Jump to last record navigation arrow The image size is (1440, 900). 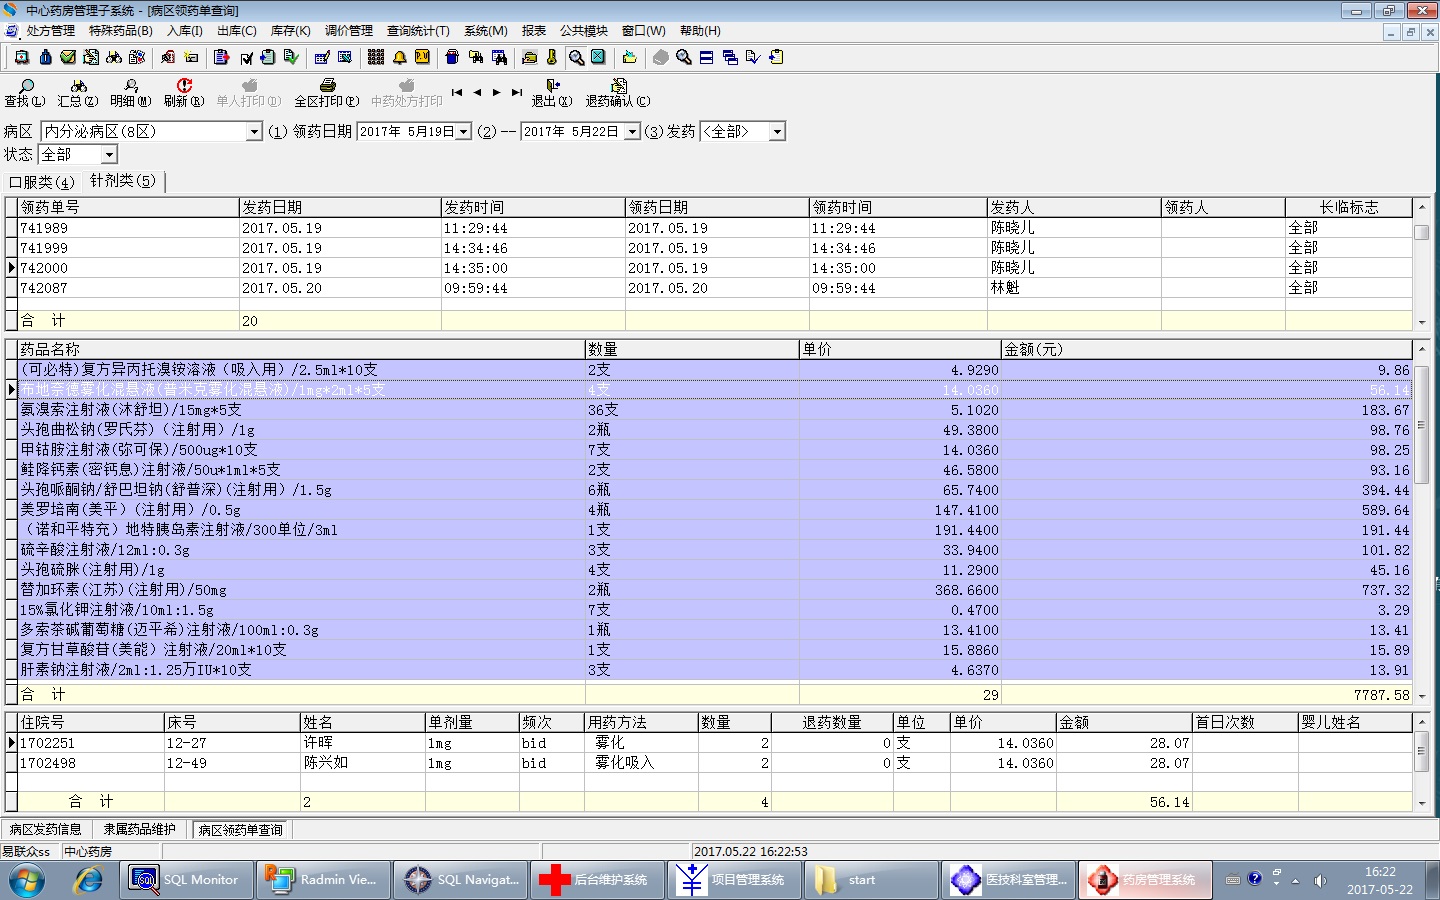click(516, 92)
